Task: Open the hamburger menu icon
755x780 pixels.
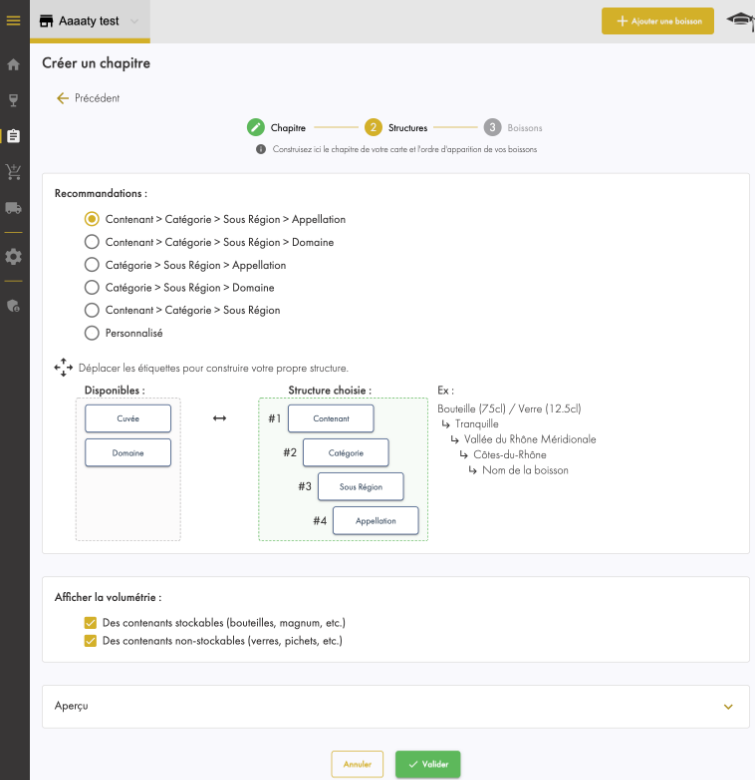Action: point(13,20)
